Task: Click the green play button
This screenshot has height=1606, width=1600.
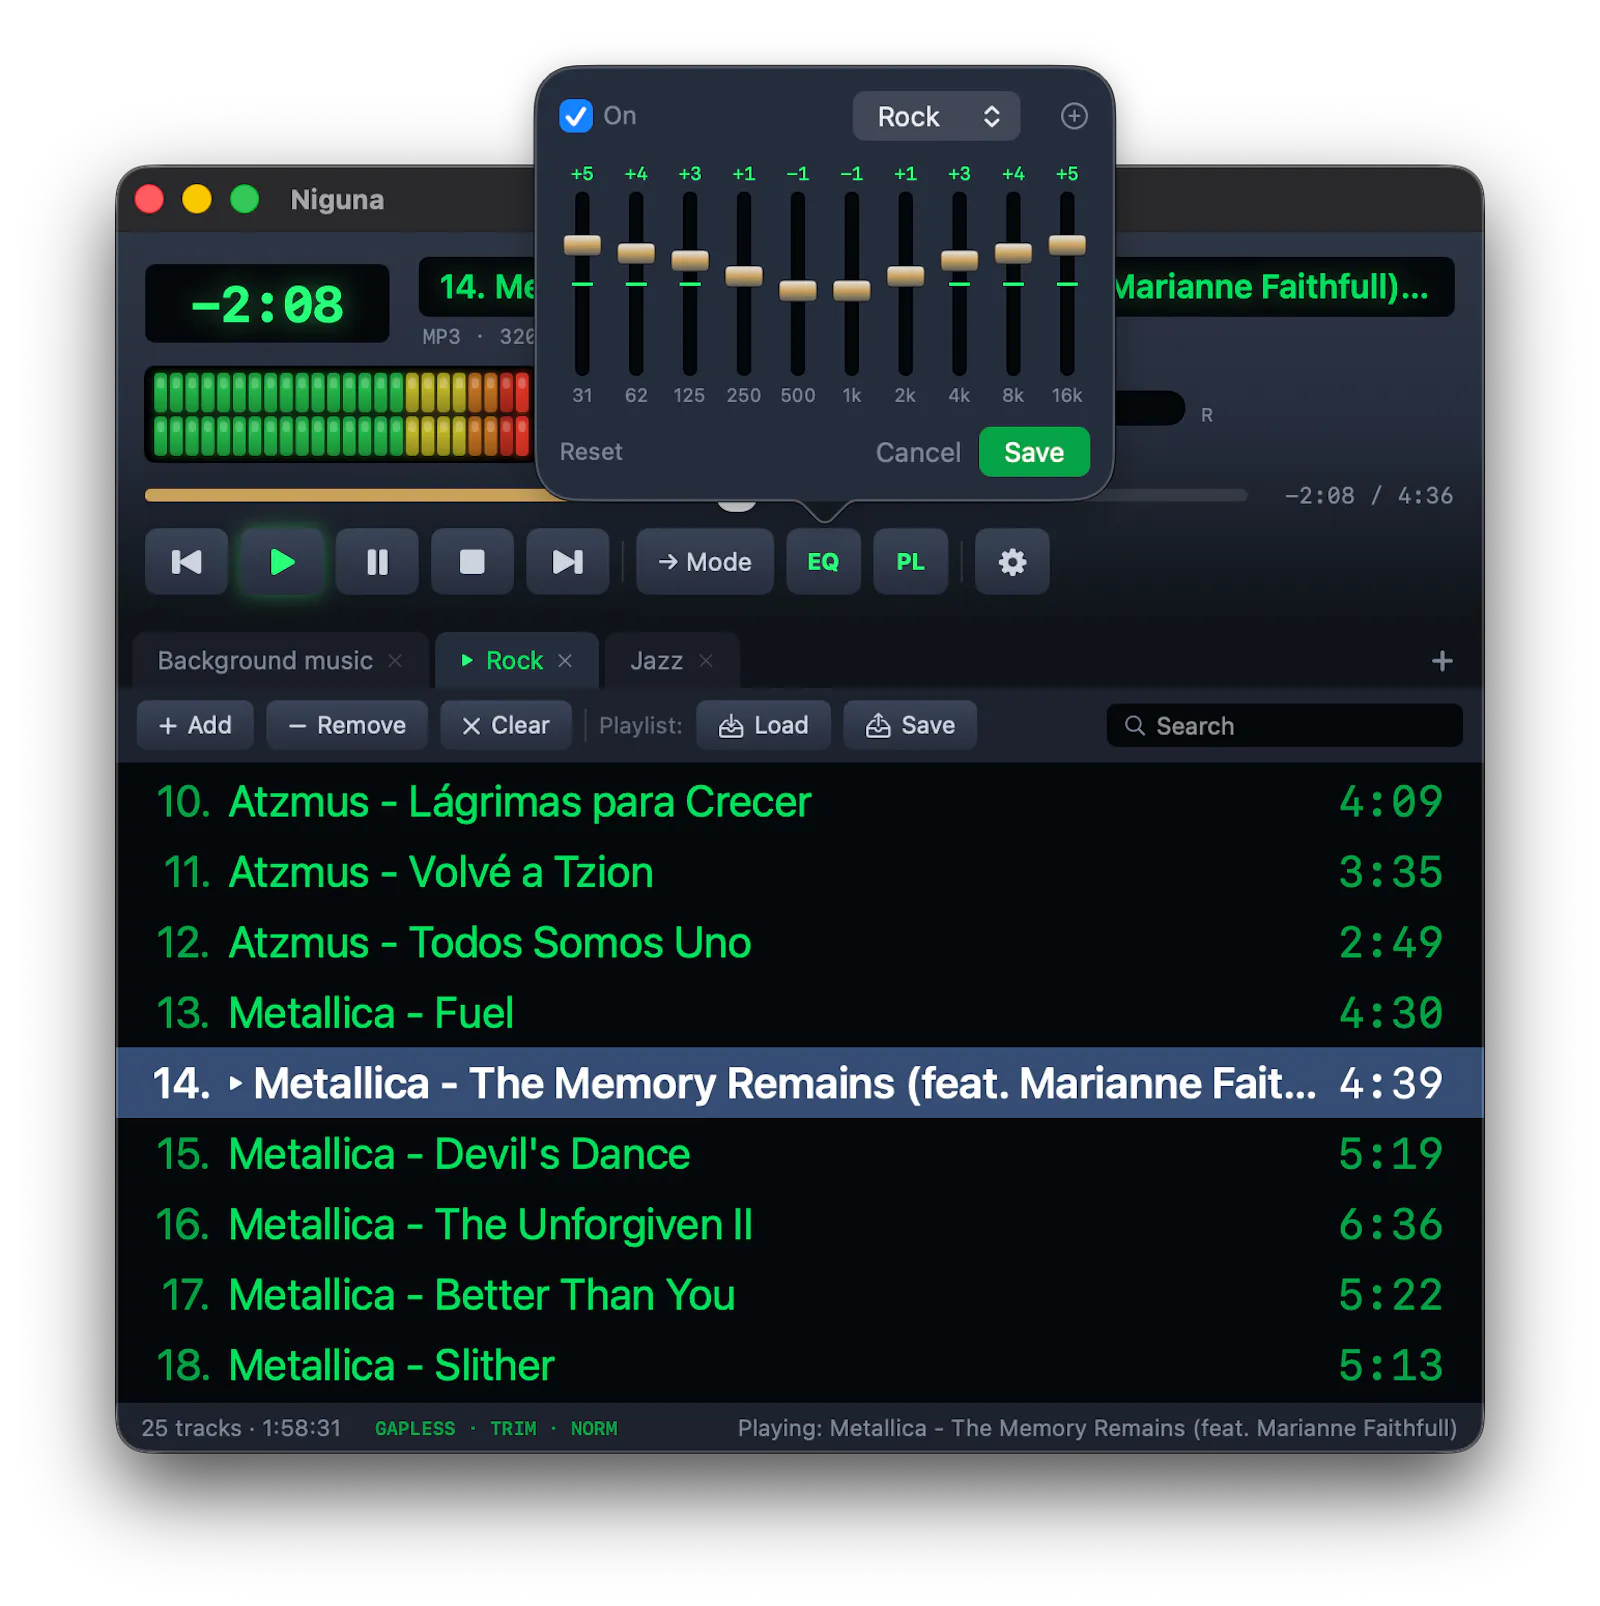Action: (282, 562)
